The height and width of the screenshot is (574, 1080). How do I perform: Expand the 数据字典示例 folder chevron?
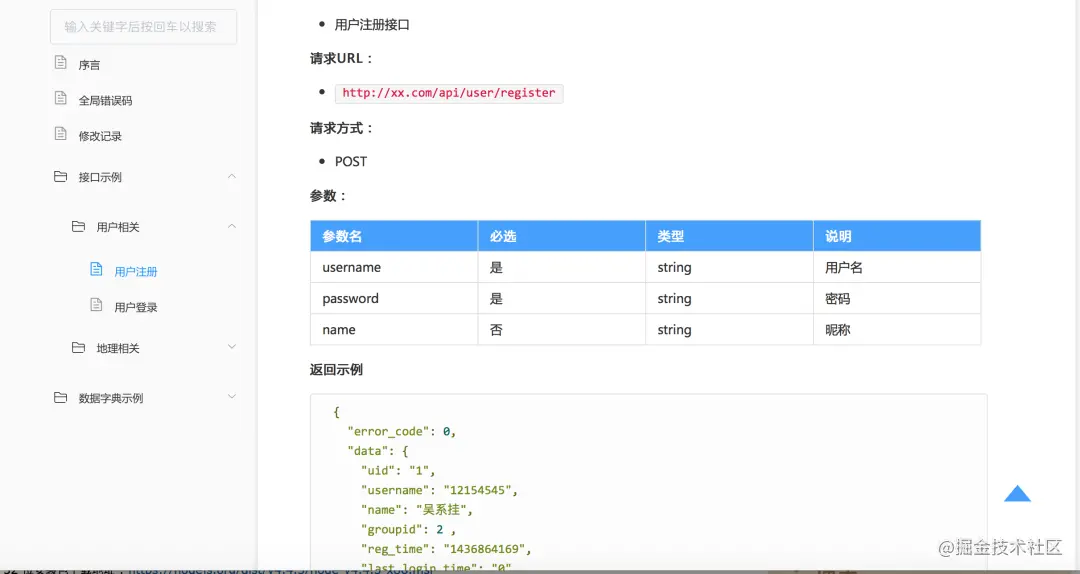[232, 396]
